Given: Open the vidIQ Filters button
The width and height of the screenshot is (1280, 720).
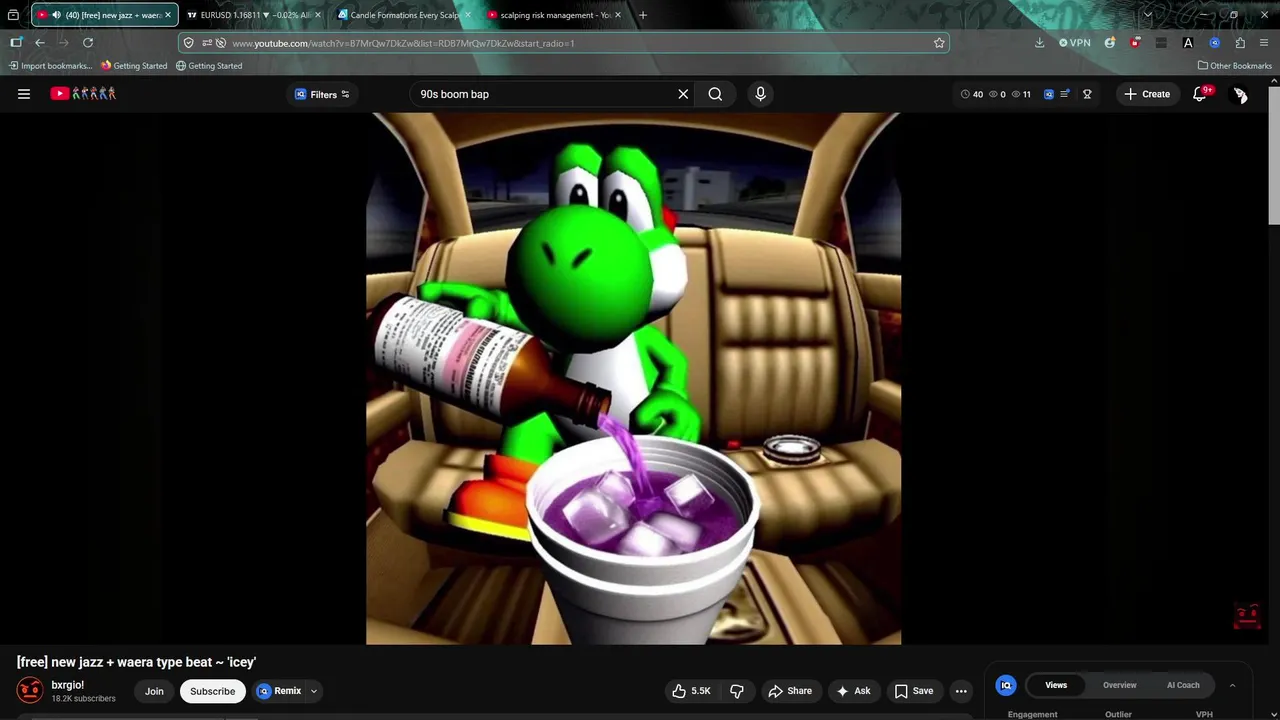Looking at the screenshot, I should click(322, 94).
